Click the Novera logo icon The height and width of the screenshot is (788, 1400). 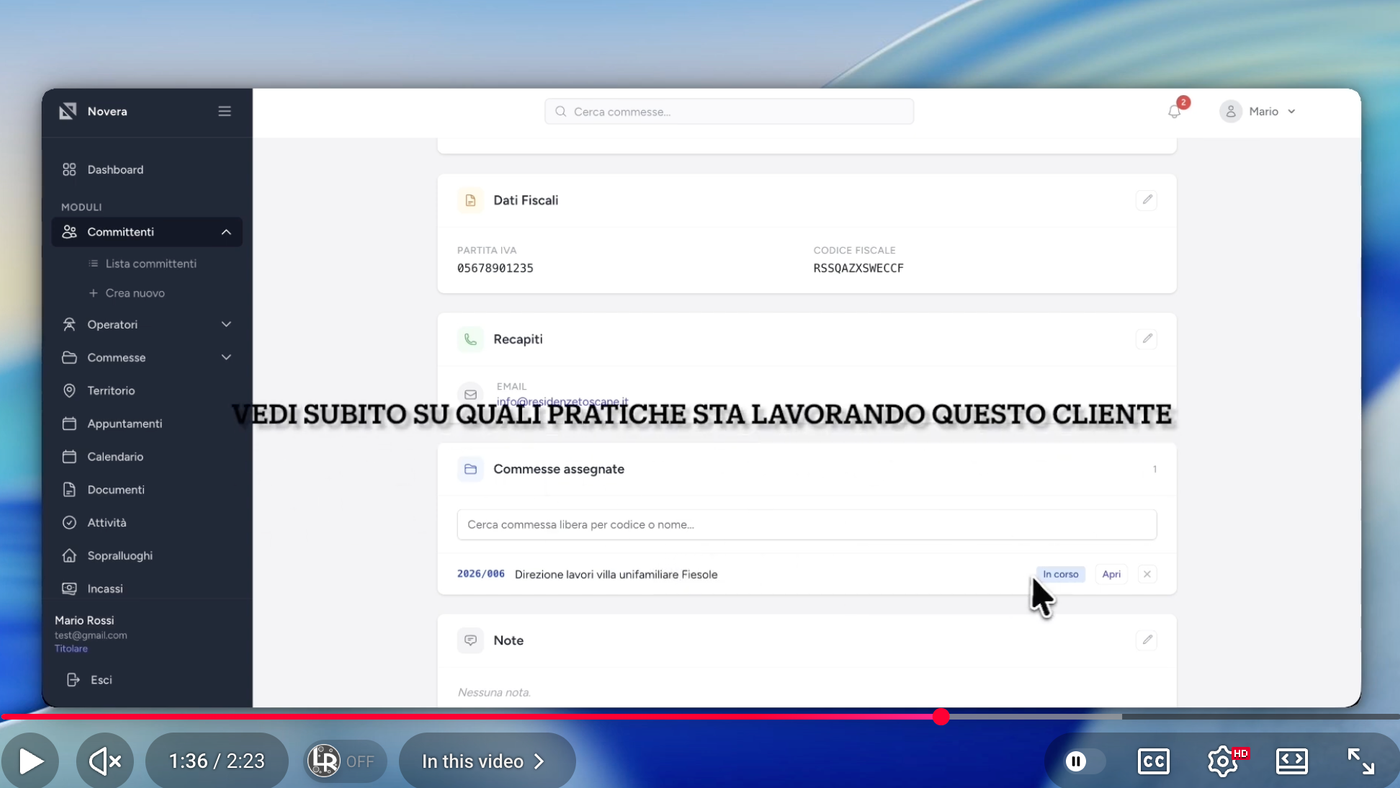click(x=68, y=111)
